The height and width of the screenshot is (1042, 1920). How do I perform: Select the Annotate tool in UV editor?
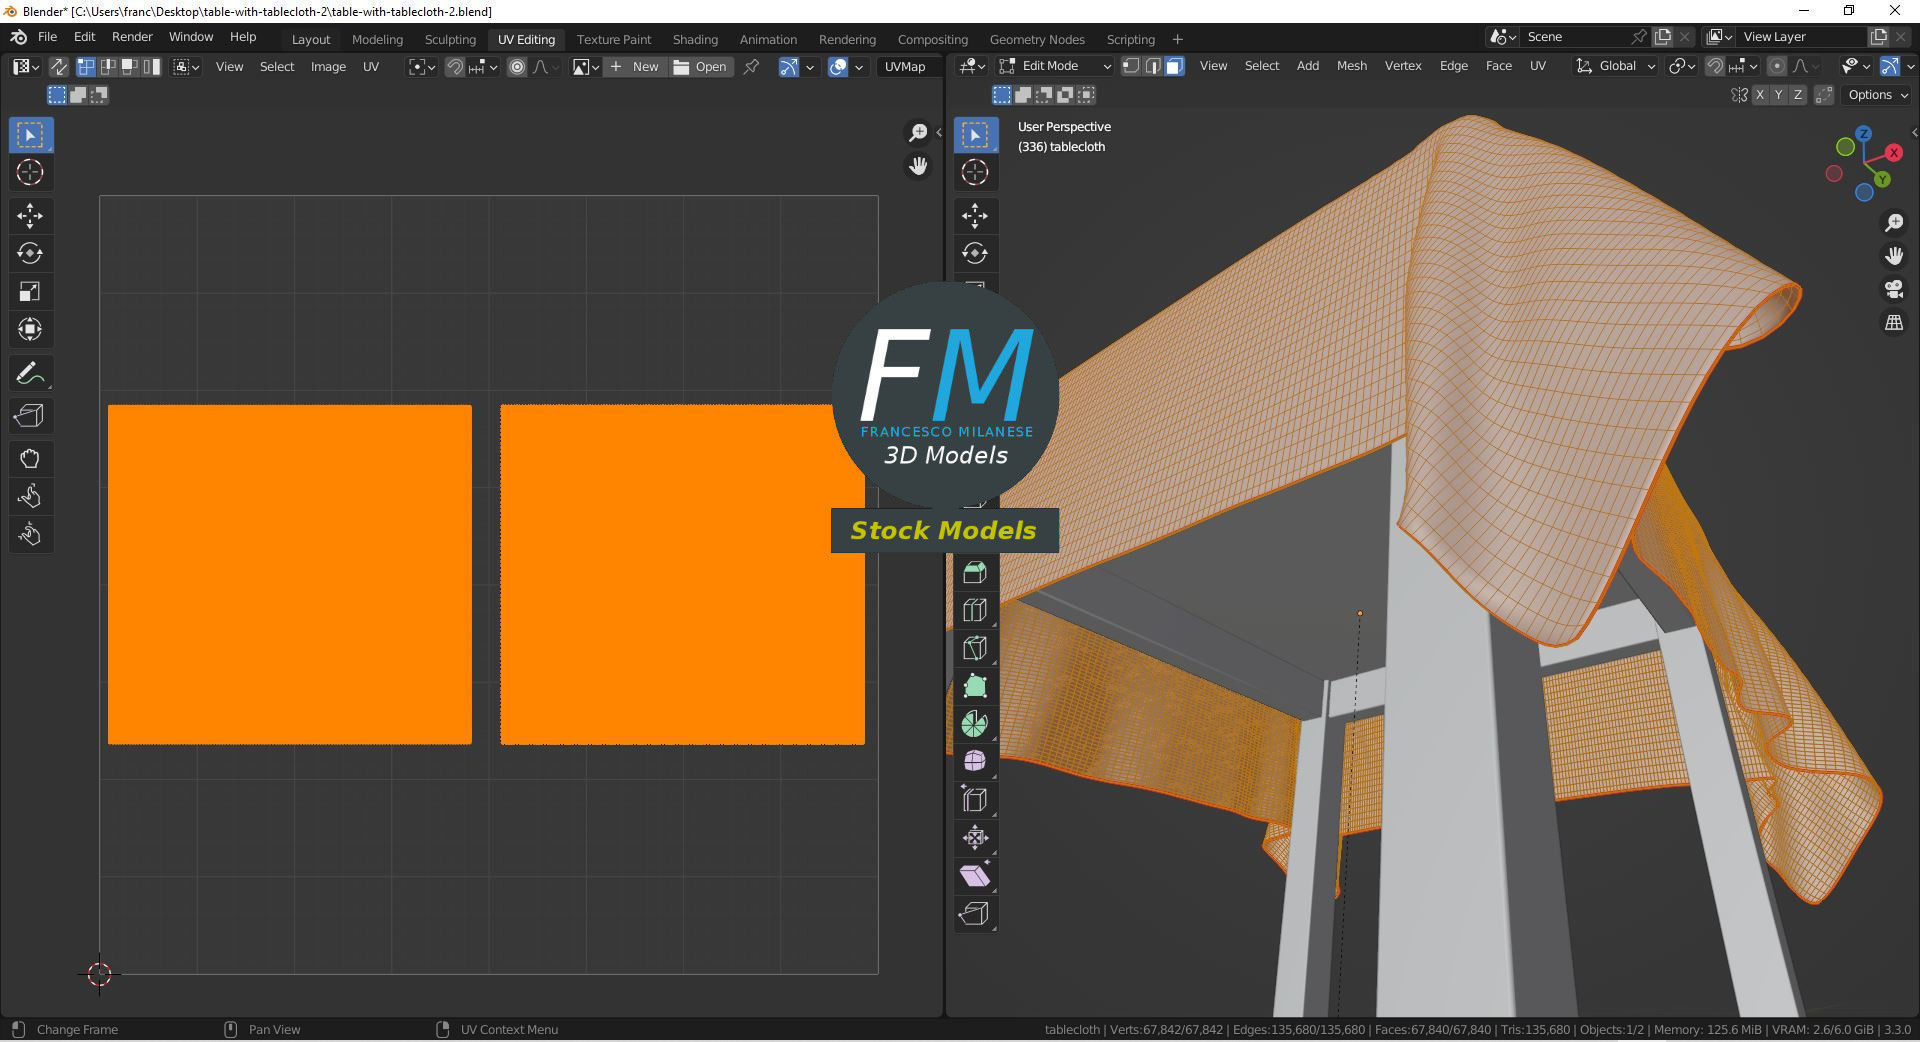(x=30, y=374)
